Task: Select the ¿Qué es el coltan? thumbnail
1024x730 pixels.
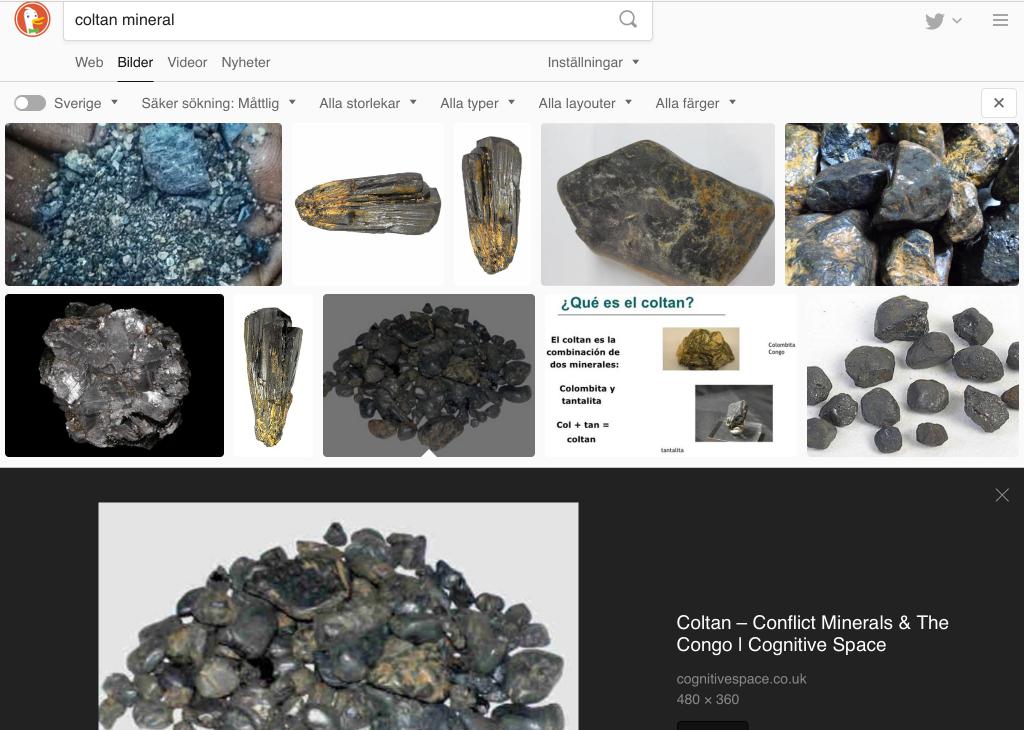Action: pos(670,376)
